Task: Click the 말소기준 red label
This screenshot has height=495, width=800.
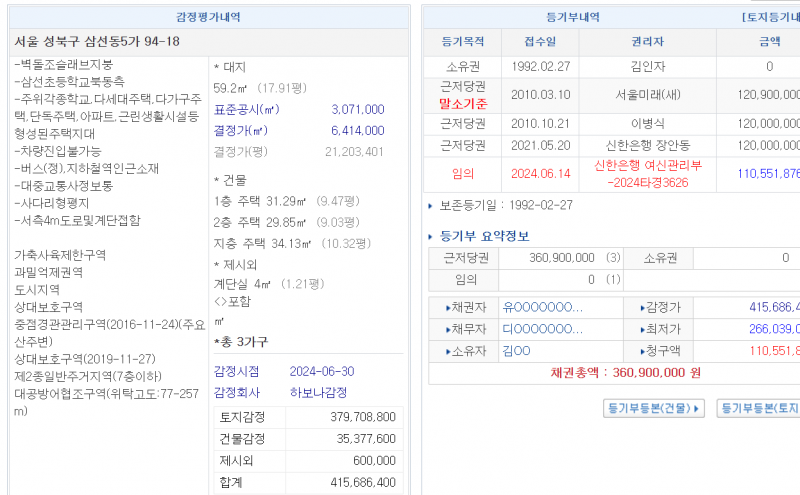Action: (x=463, y=103)
